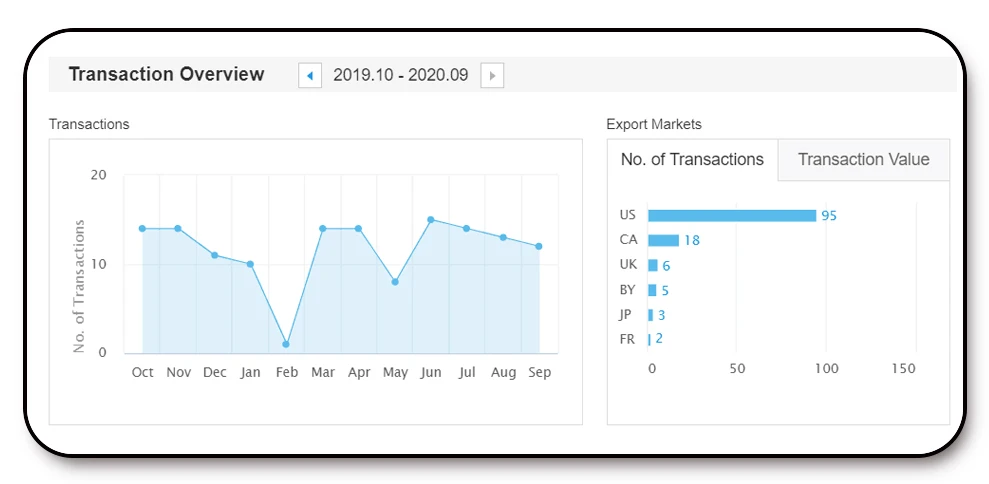Click the Jan data point on chart
This screenshot has height=484, width=989.
click(250, 264)
